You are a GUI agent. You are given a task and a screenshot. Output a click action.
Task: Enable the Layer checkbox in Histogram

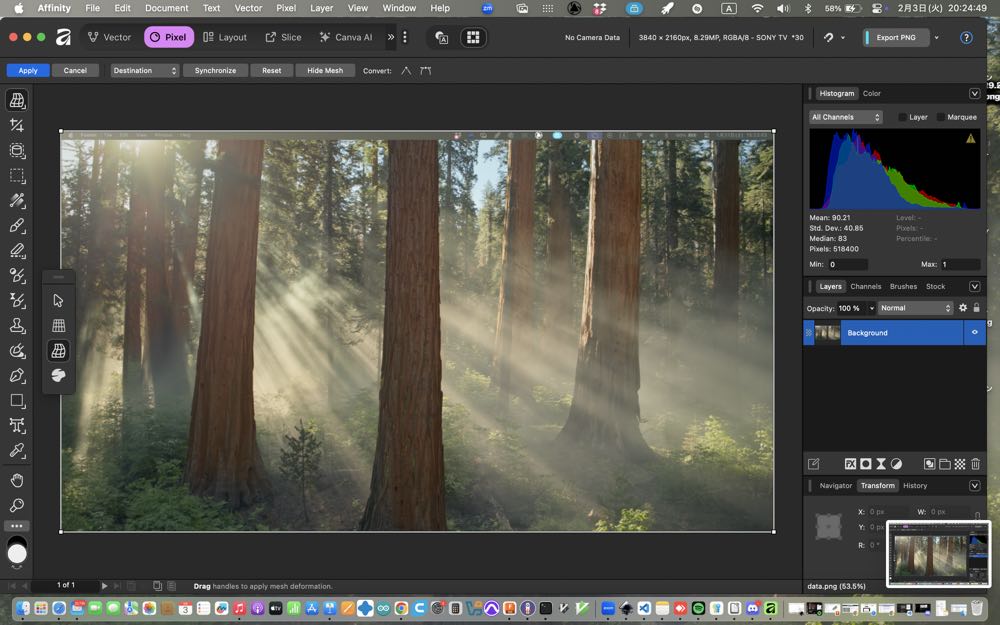point(903,117)
